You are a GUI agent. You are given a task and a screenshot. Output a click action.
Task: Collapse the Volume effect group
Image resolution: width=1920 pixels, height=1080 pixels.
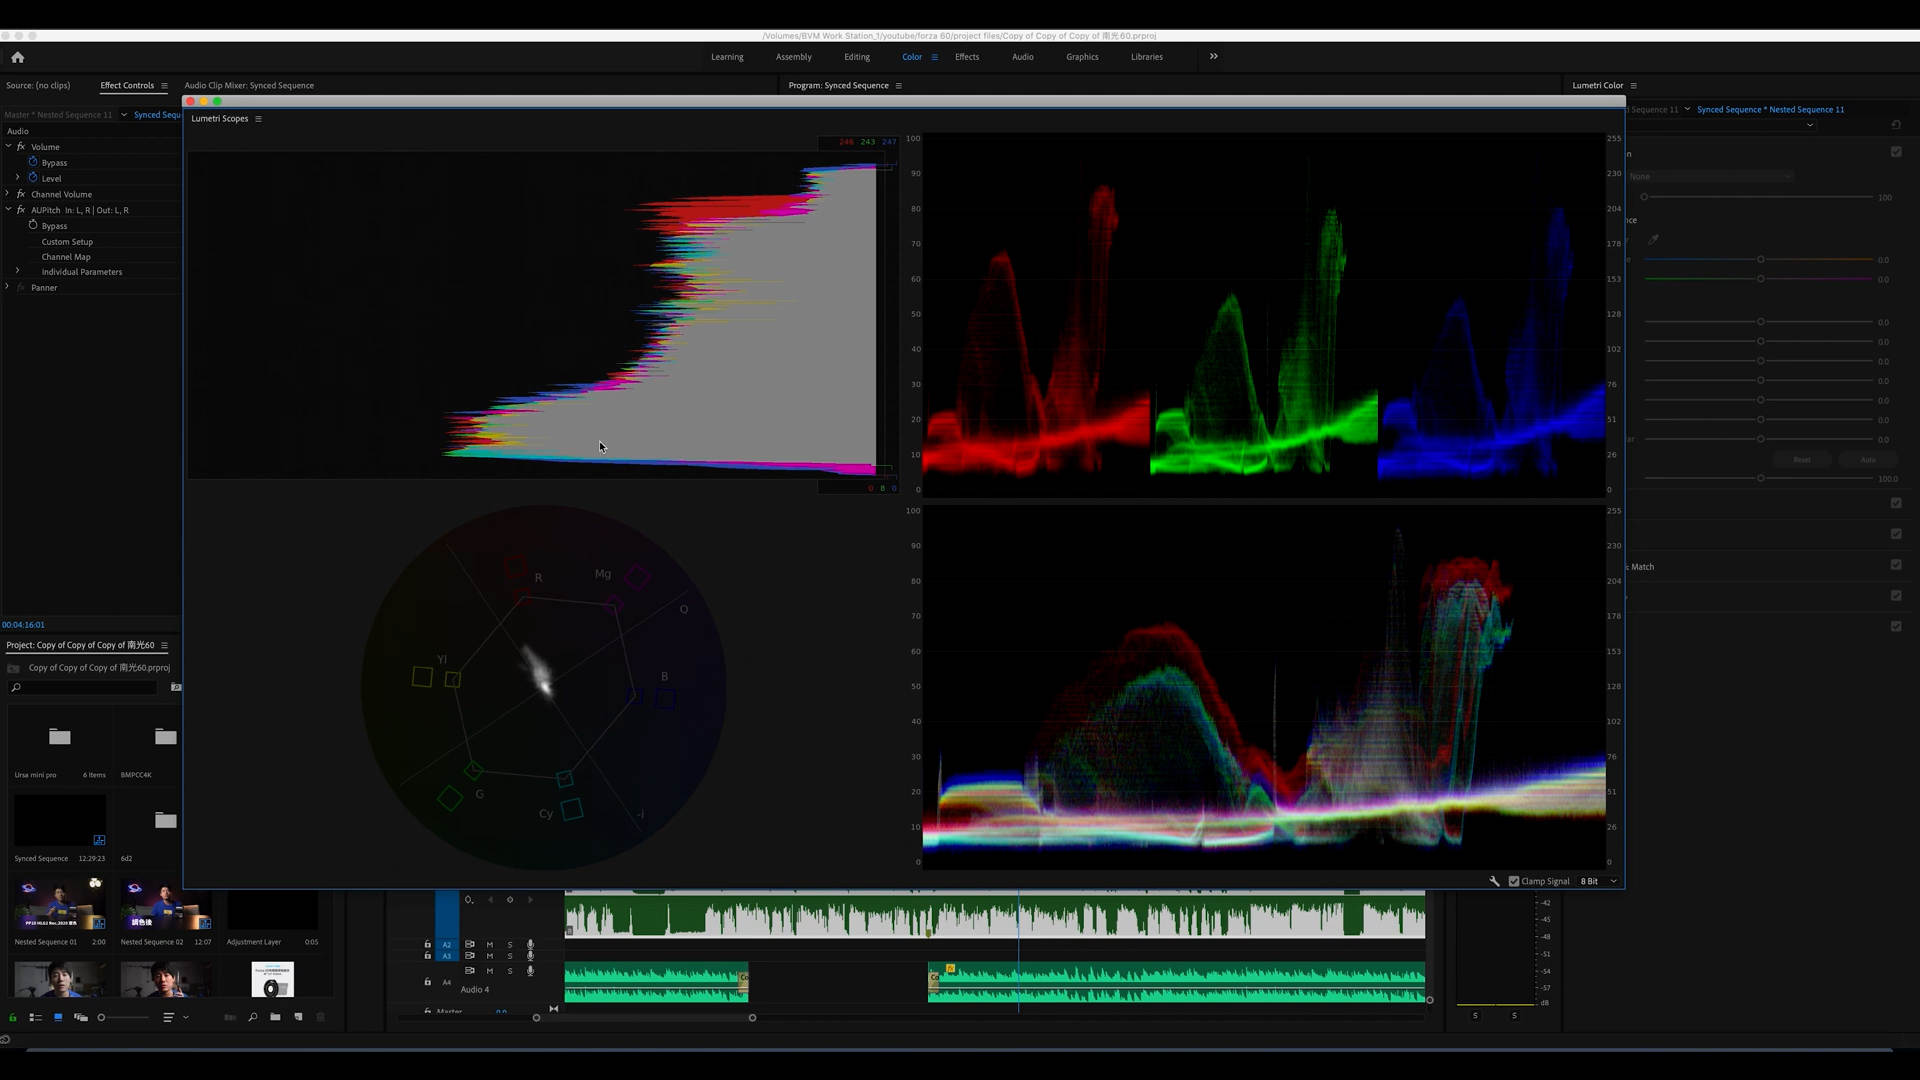click(9, 147)
